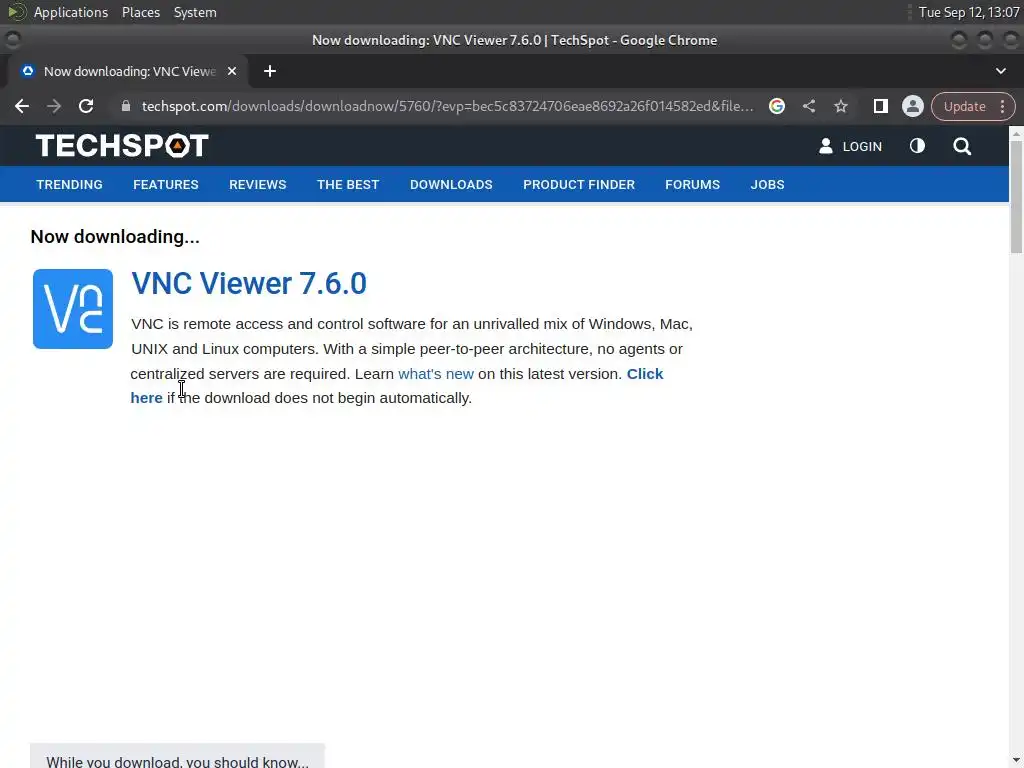
Task: Select the 'Now downloading: VNC Viewer' tab
Action: pos(129,71)
